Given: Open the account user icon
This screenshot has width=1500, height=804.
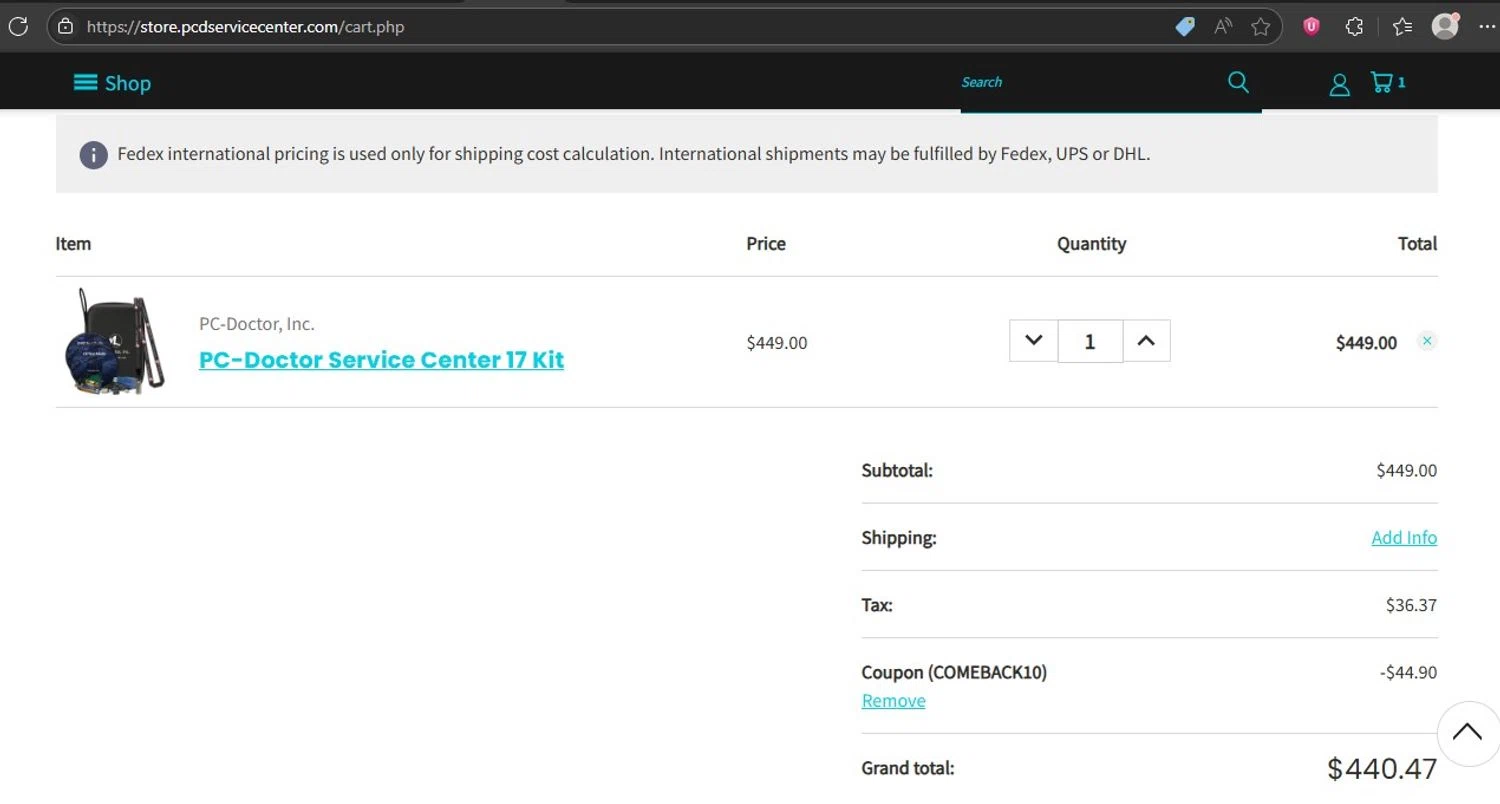Looking at the screenshot, I should coord(1339,85).
